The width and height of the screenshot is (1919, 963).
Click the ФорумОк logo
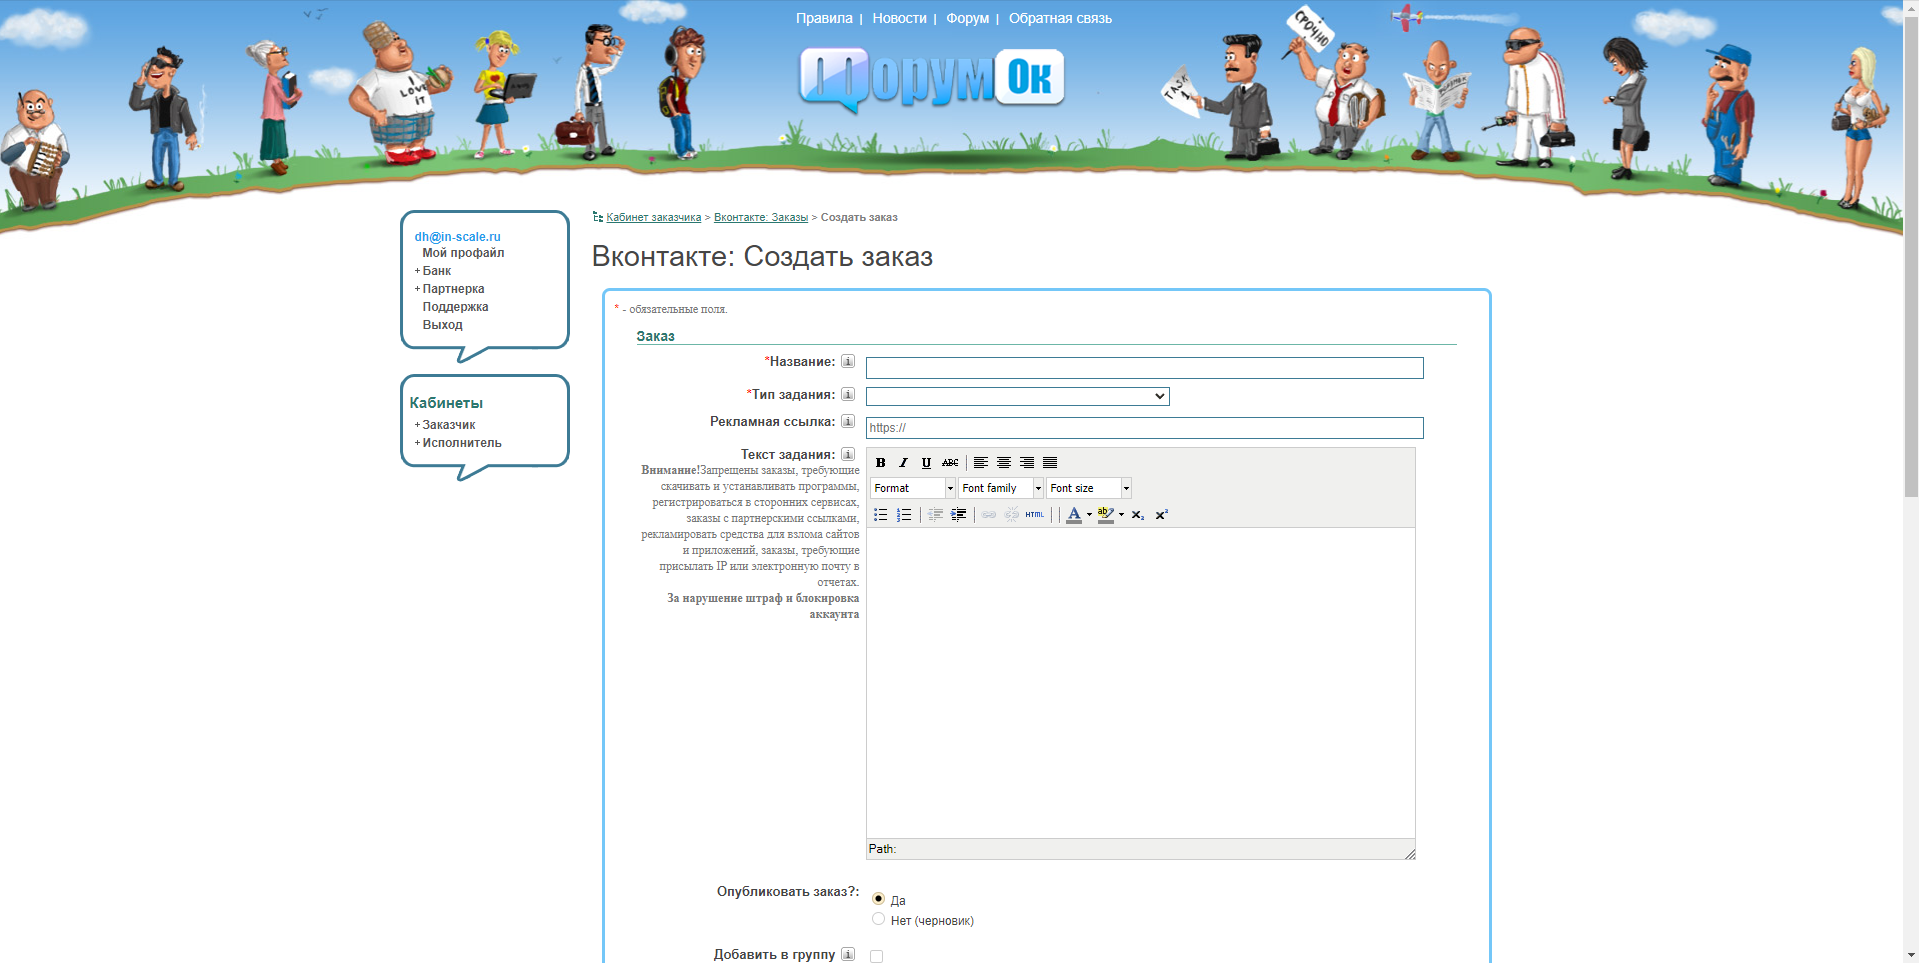coord(932,80)
